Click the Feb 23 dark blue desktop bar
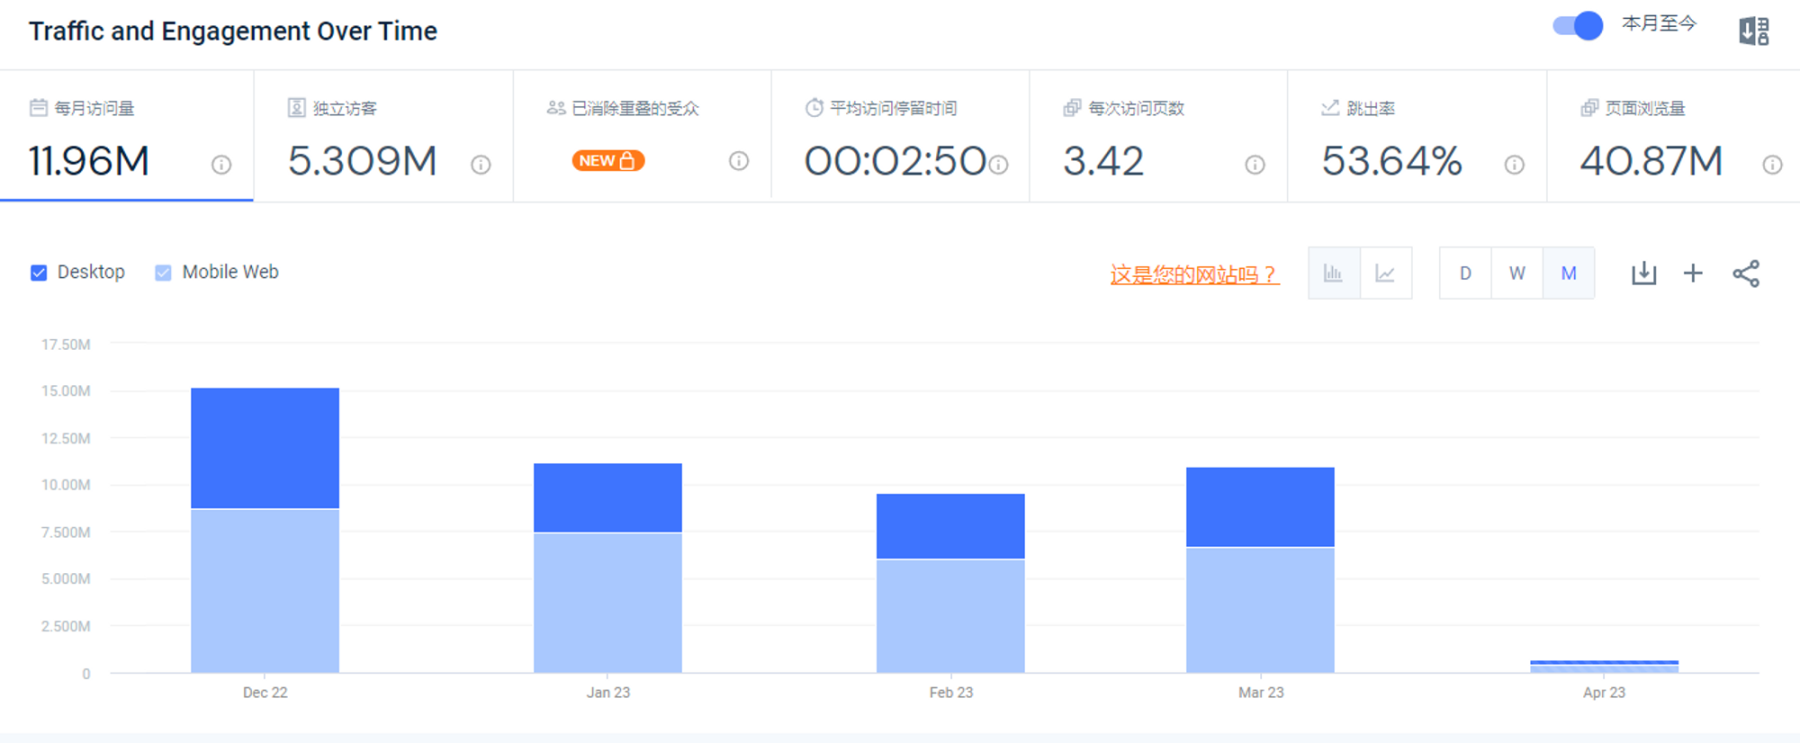This screenshot has height=743, width=1800. click(951, 526)
